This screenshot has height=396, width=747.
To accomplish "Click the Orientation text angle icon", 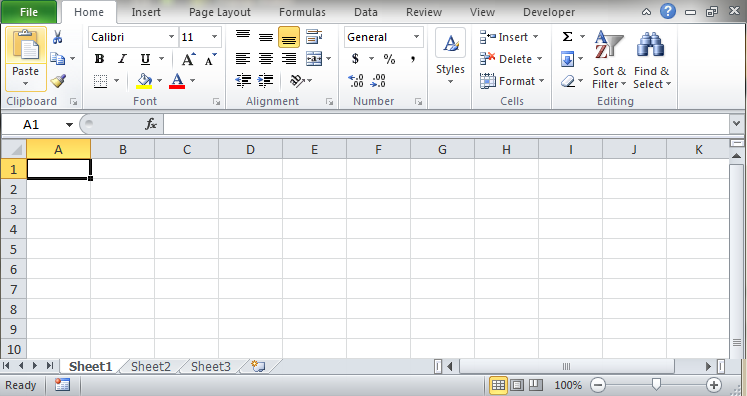I will [x=297, y=81].
